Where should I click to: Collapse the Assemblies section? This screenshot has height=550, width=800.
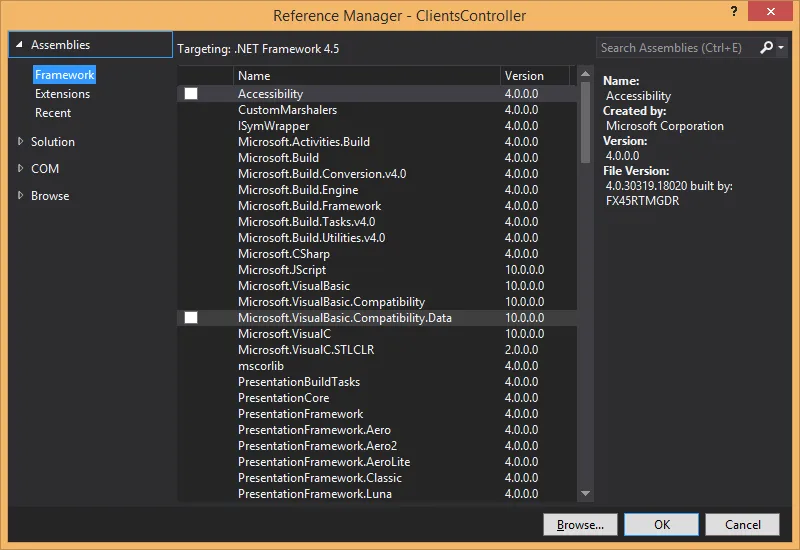(19, 44)
